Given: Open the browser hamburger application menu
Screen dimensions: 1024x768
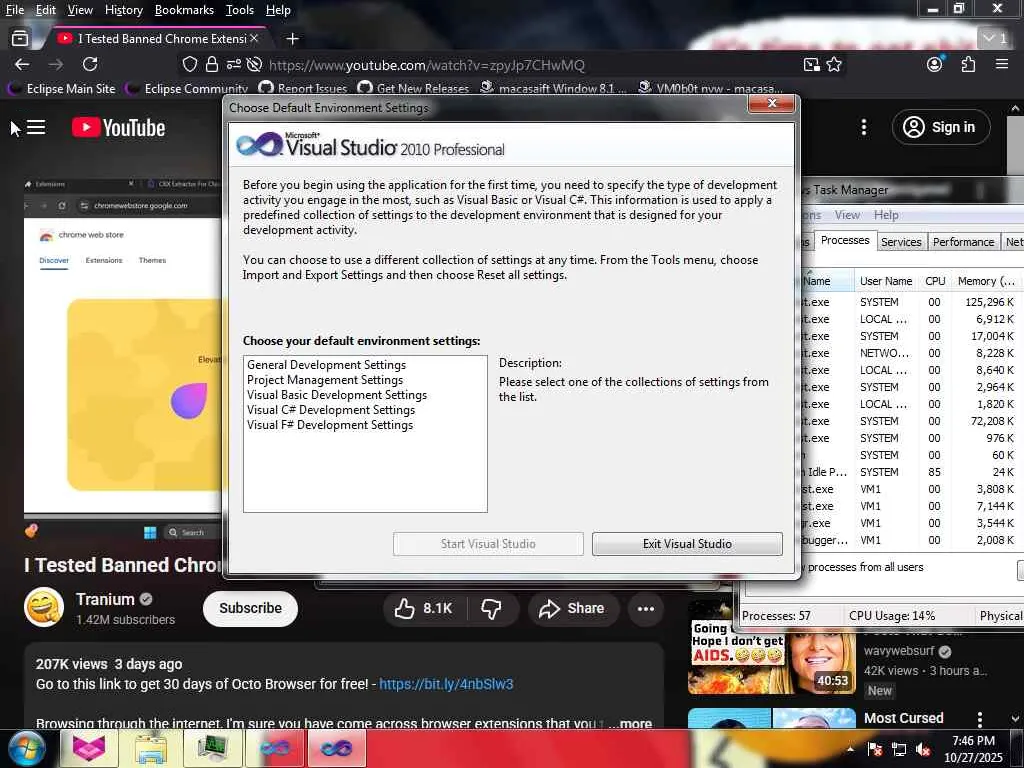Looking at the screenshot, I should click(x=1002, y=64).
